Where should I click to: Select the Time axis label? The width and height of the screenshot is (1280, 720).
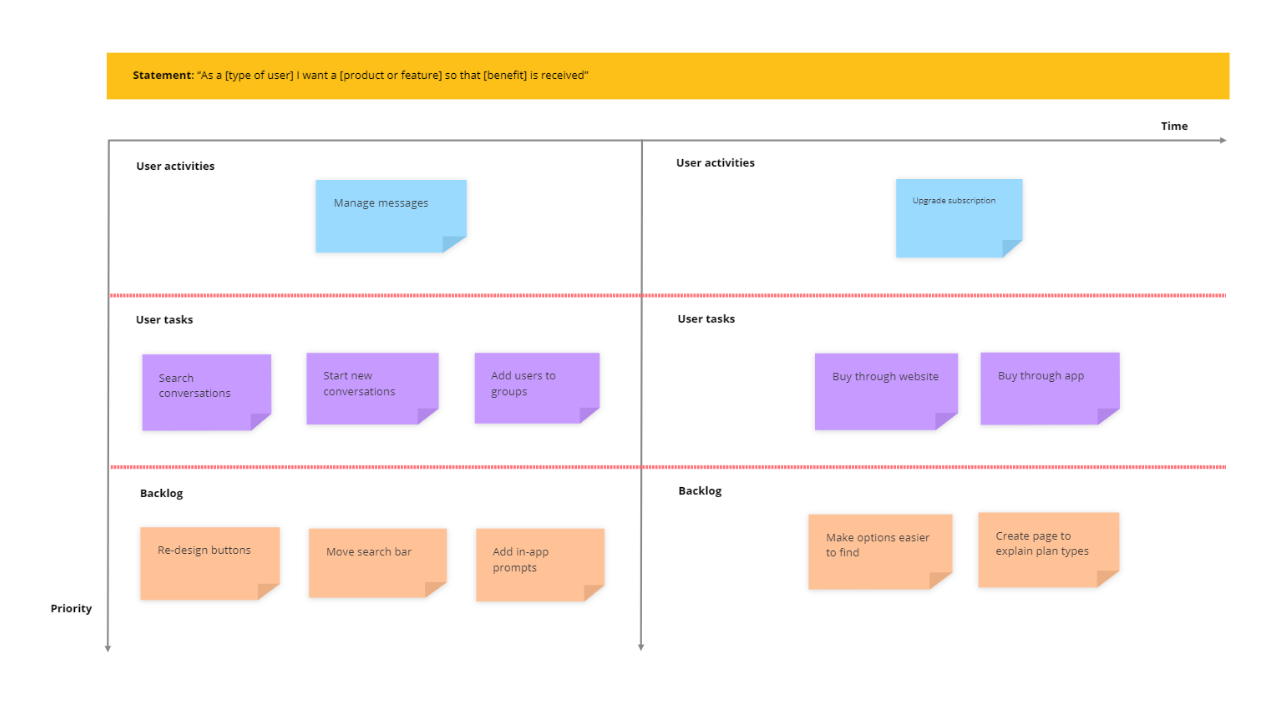(x=1174, y=126)
